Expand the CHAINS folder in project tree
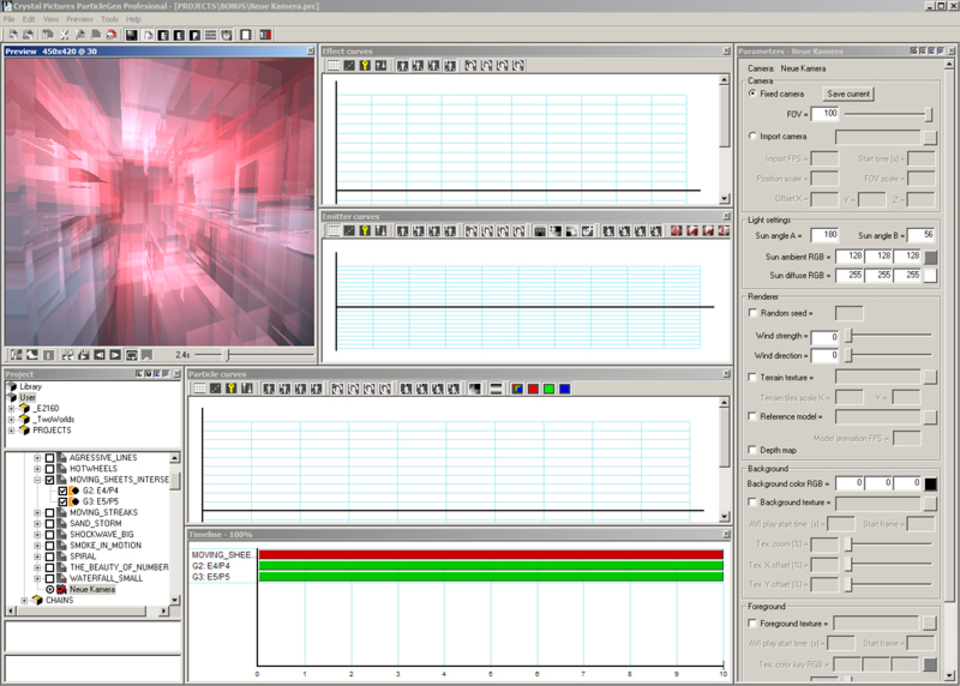Screen dimensions: 960x686 (25, 600)
